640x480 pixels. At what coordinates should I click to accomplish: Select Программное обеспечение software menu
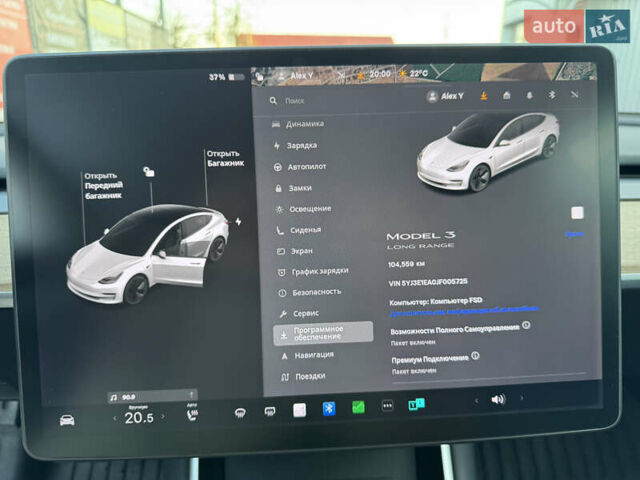[323, 333]
